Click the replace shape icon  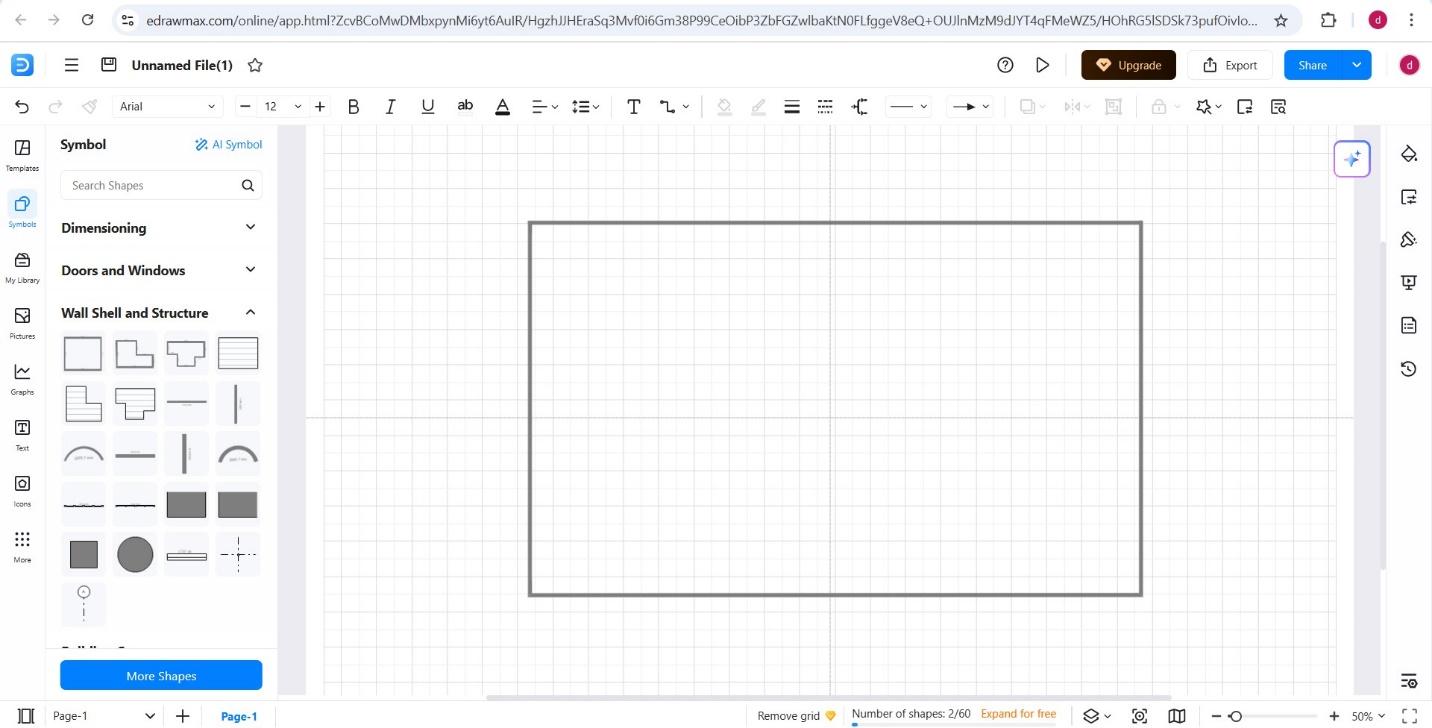point(1244,106)
